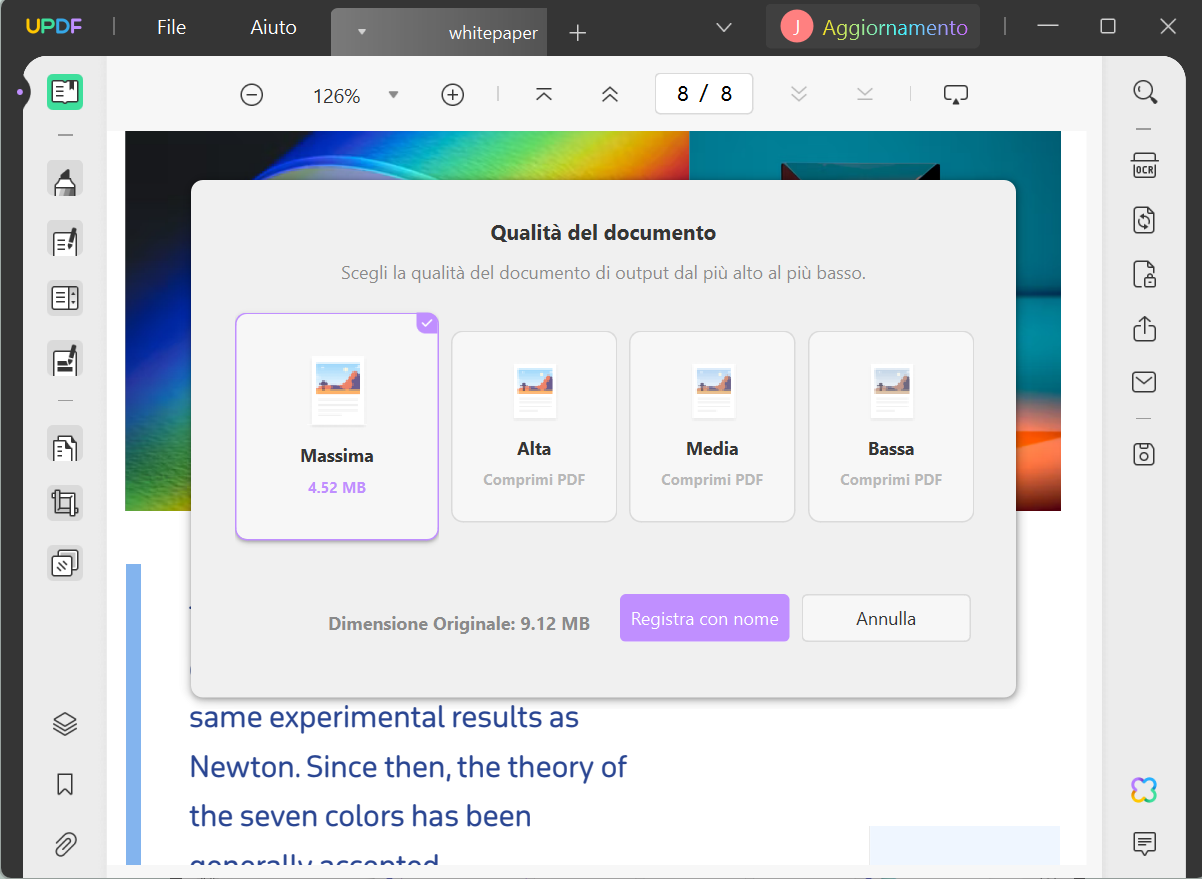Open the Crop Pages tool
The height and width of the screenshot is (879, 1202).
(65, 502)
